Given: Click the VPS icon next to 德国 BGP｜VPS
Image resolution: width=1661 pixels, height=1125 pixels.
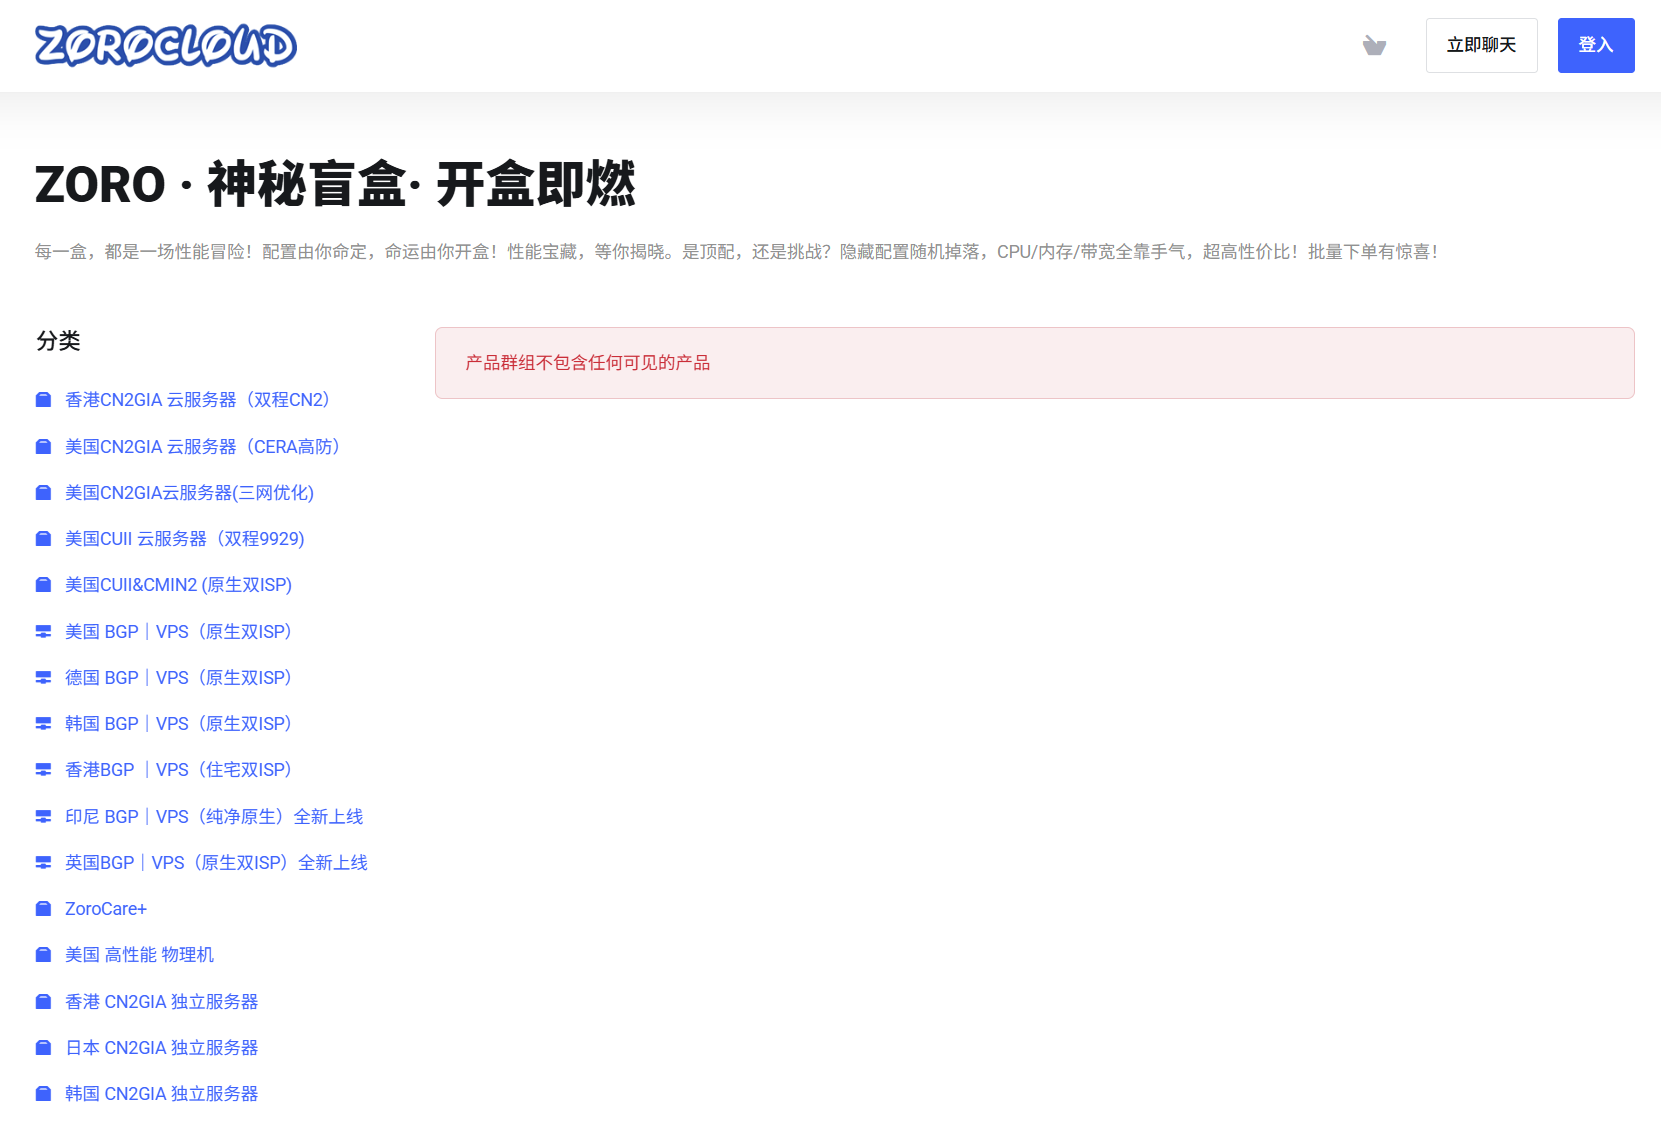Looking at the screenshot, I should (43, 677).
